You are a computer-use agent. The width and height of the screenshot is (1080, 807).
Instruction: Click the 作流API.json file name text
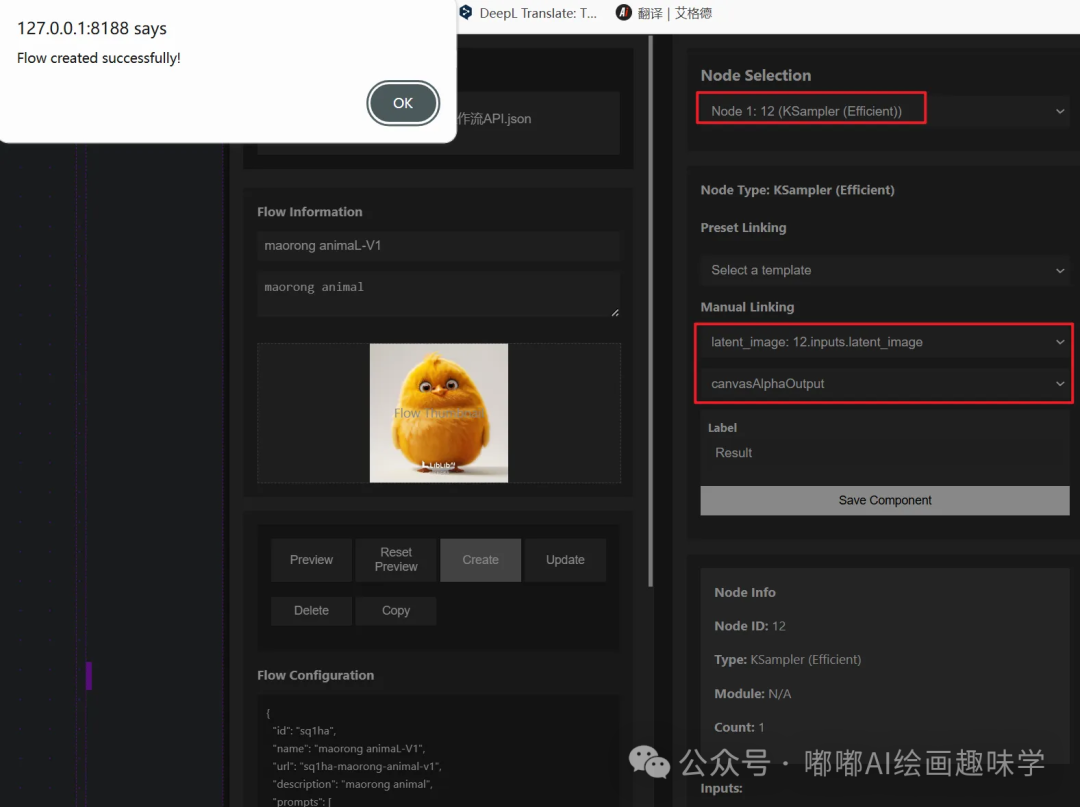494,118
